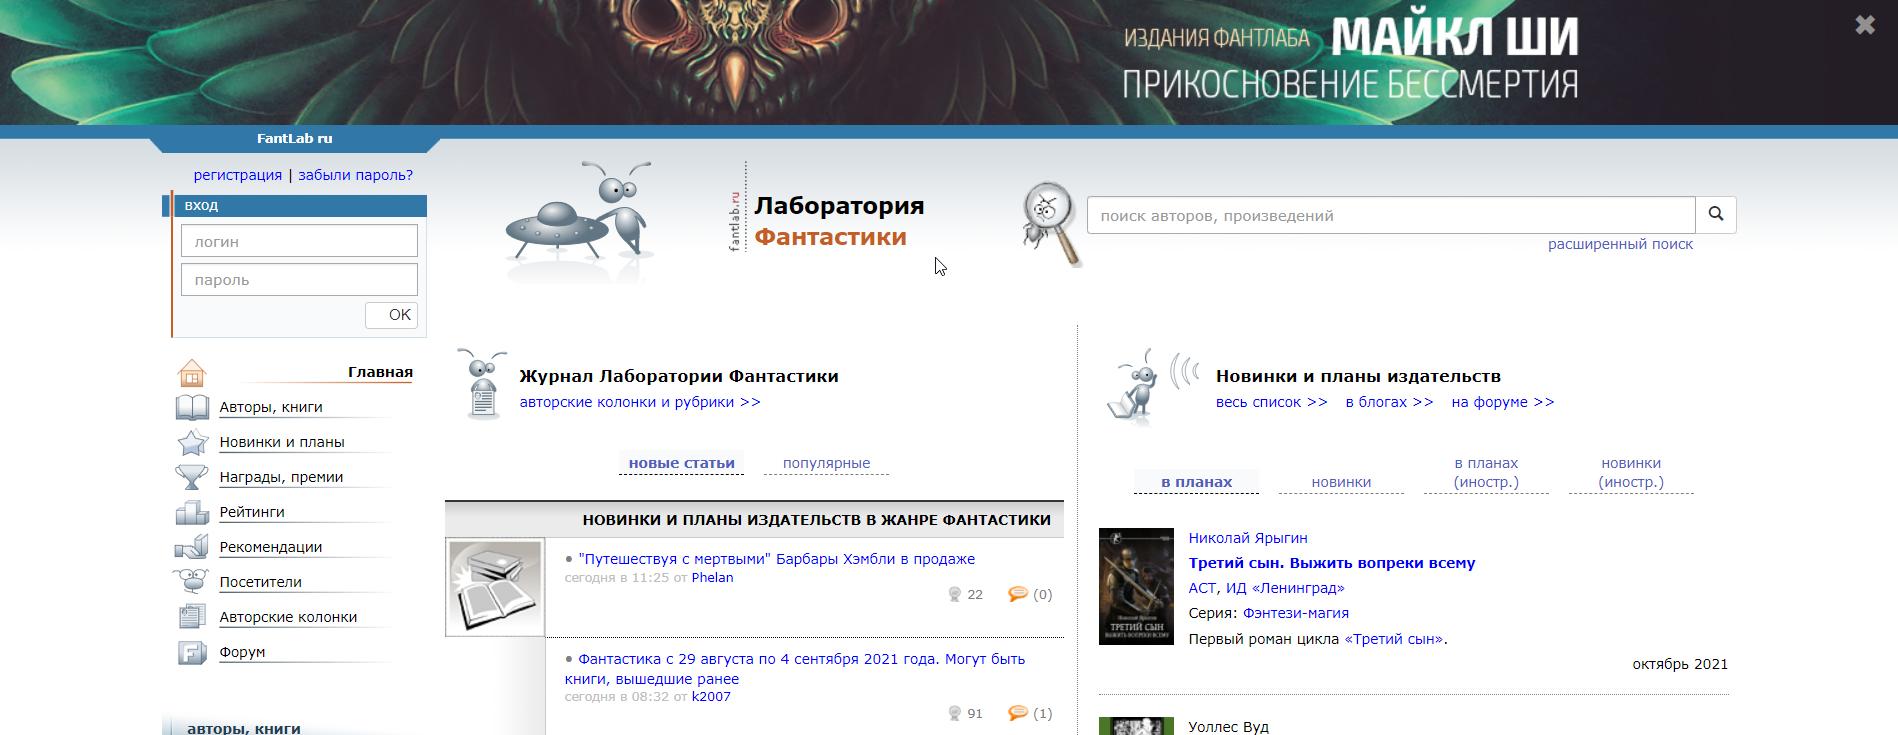Open Рейтинги menu item
Image resolution: width=1898 pixels, height=735 pixels.
pos(252,512)
